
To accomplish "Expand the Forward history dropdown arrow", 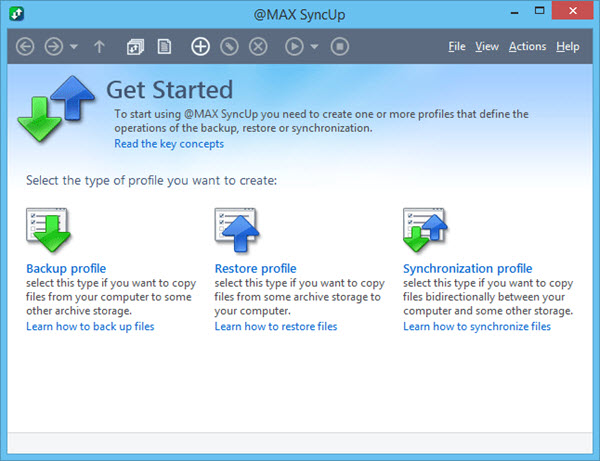I will (74, 47).
